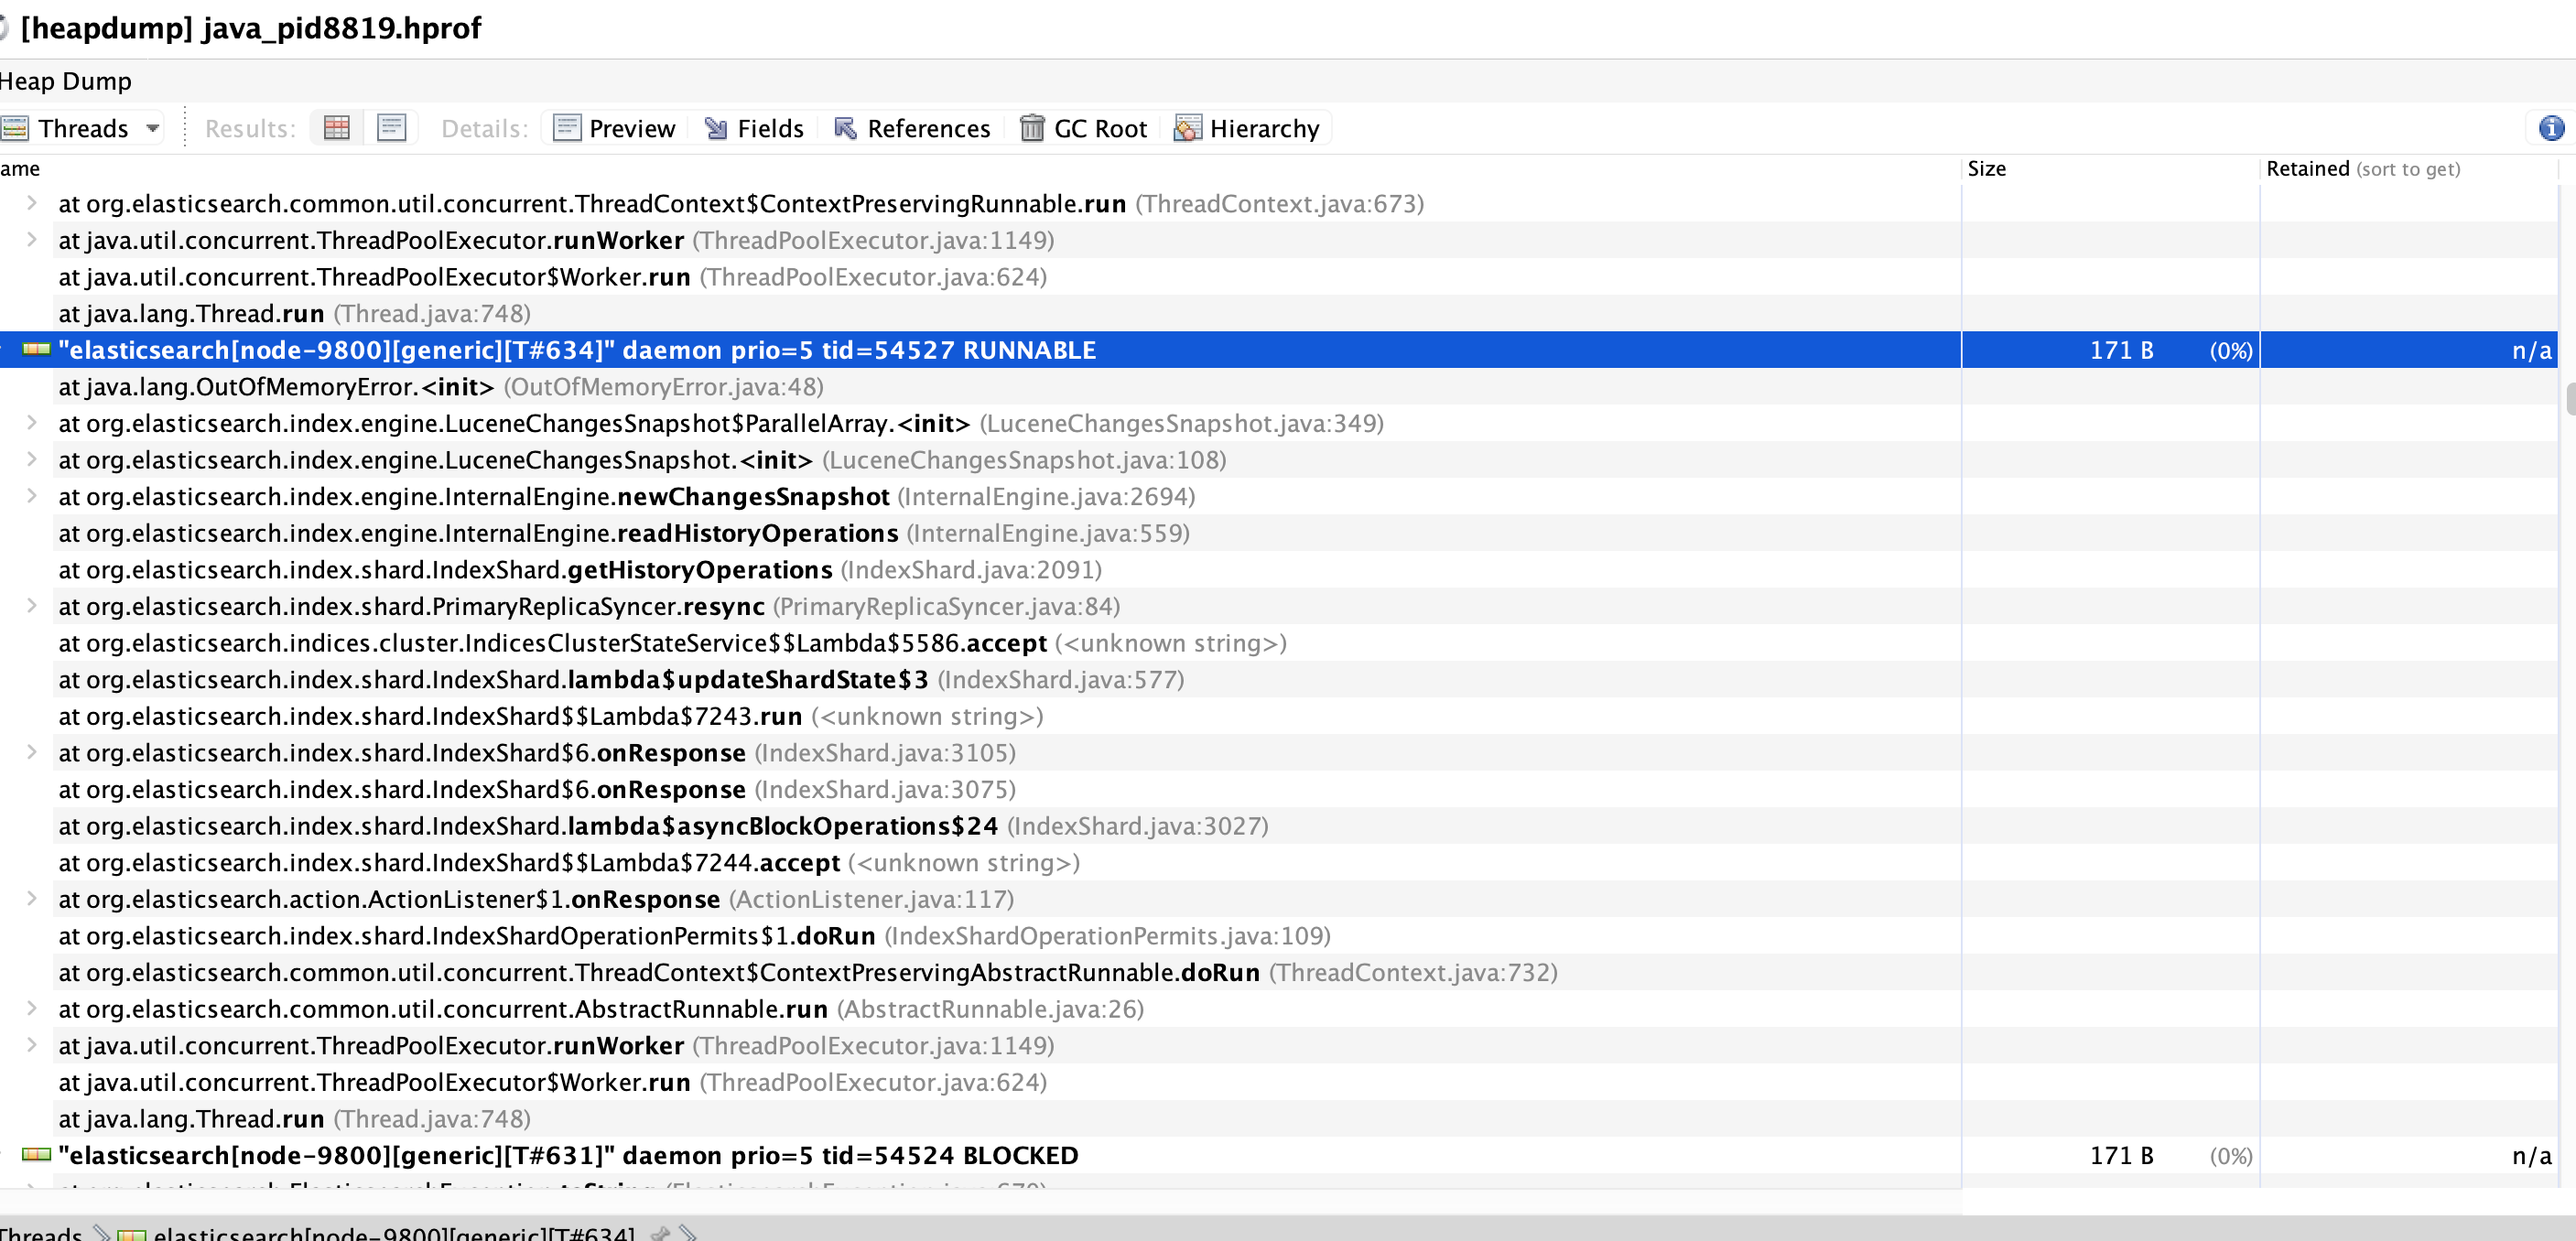Sort by the Size column header

coord(1986,169)
